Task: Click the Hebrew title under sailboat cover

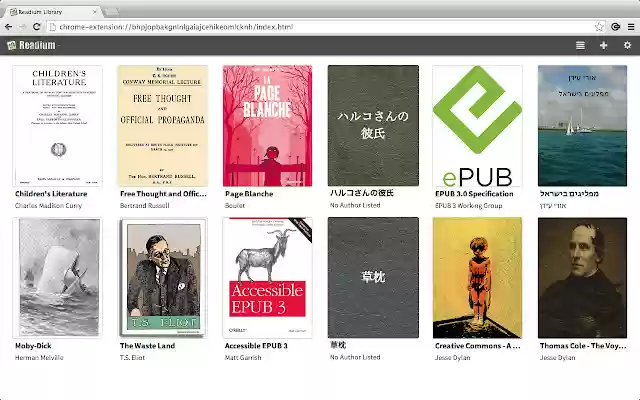Action: coord(569,193)
